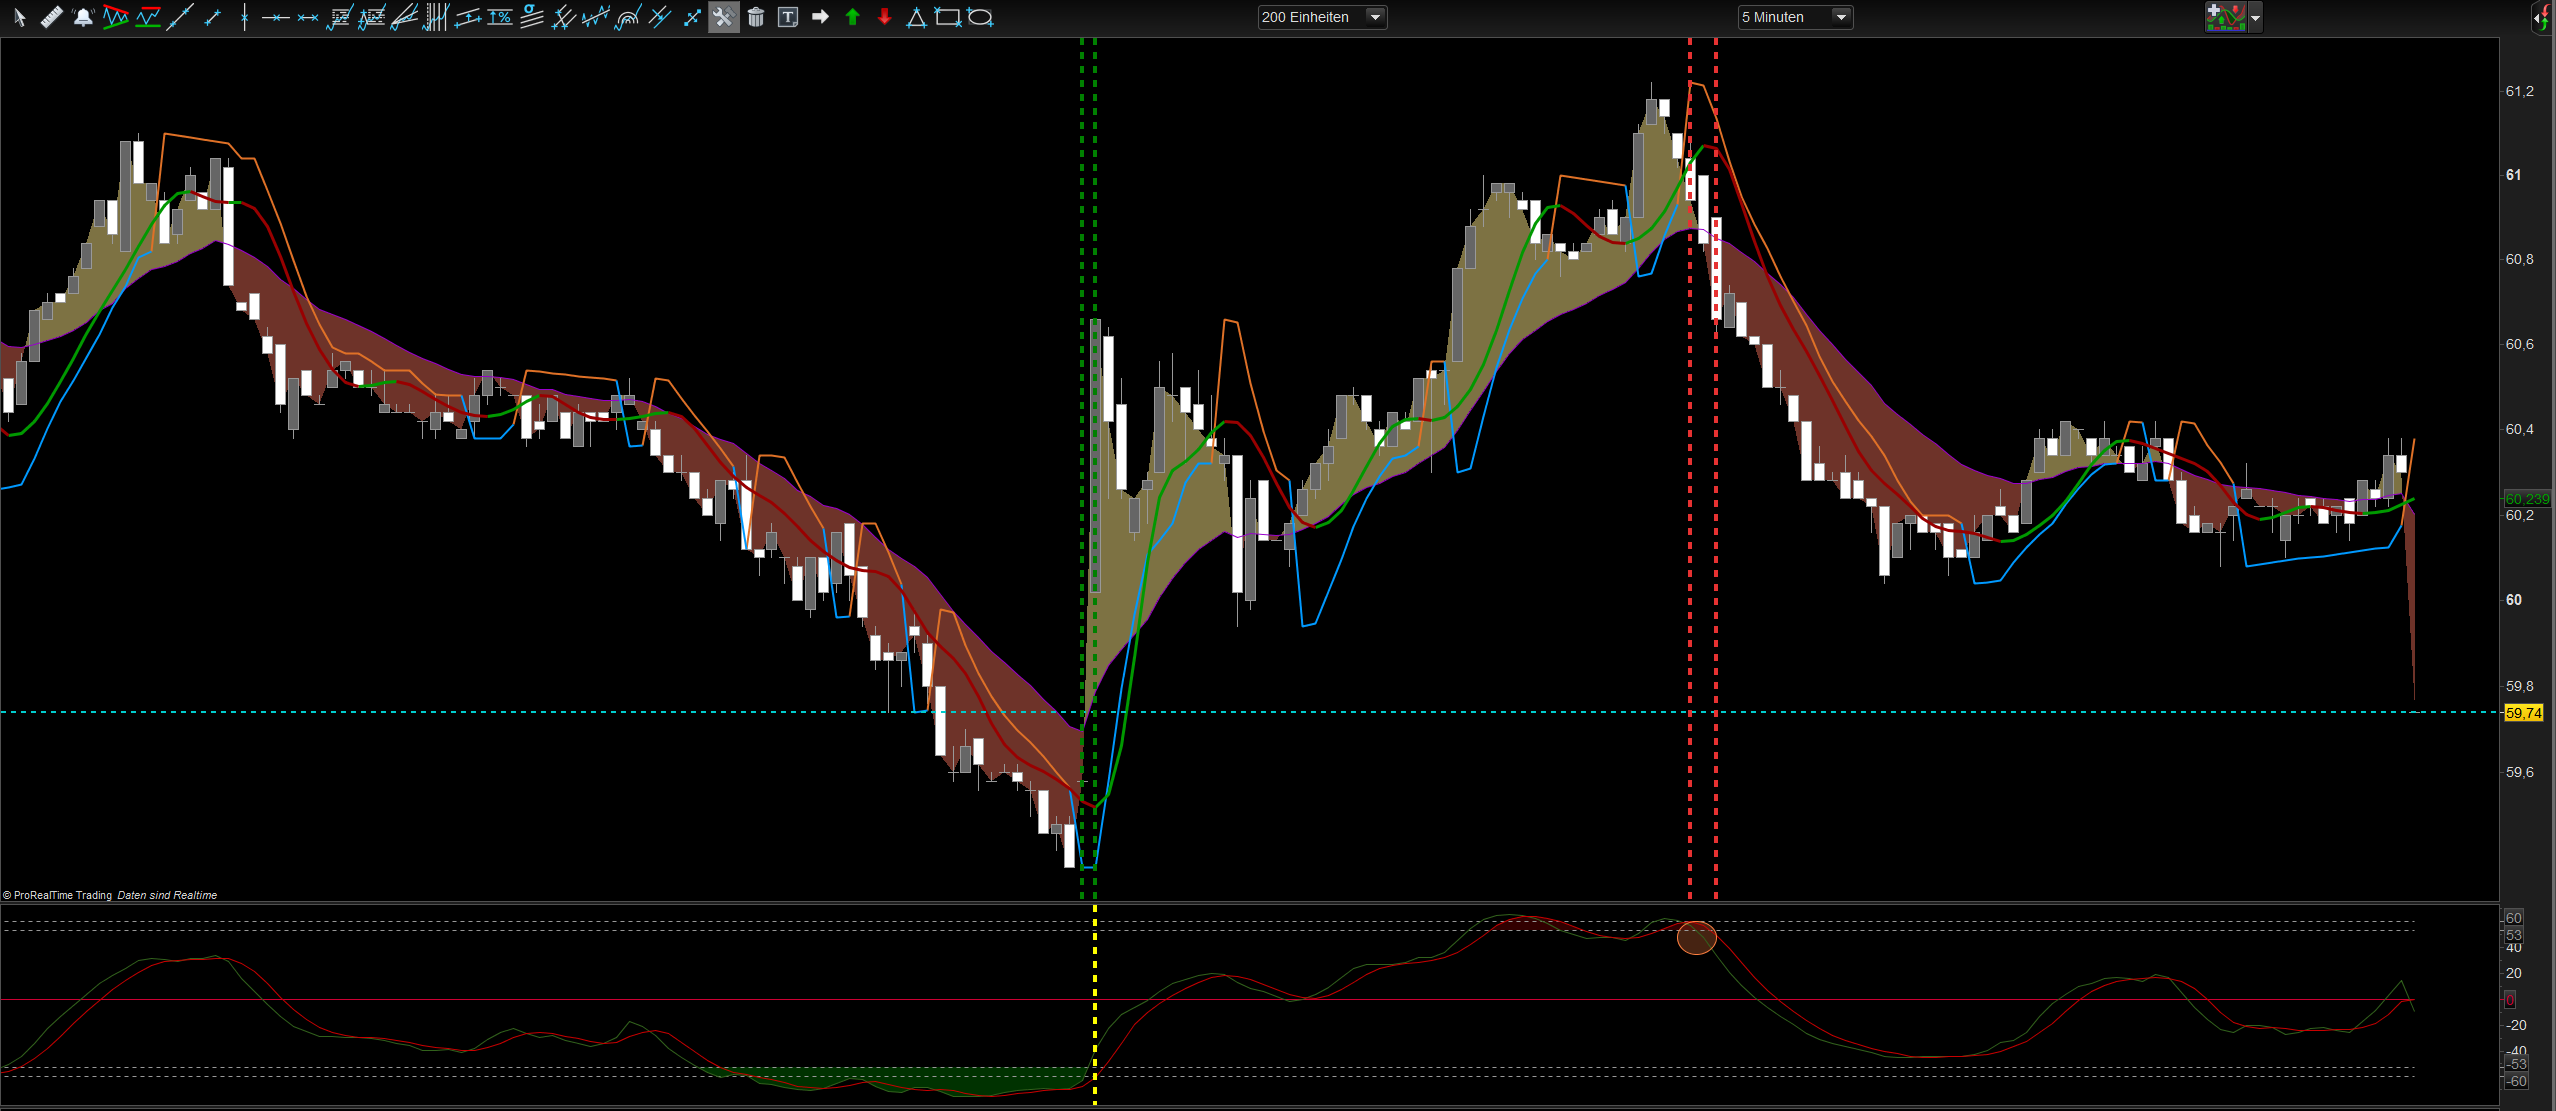The height and width of the screenshot is (1111, 2556).
Task: Select the ellipse drawing tool
Action: coord(981,17)
